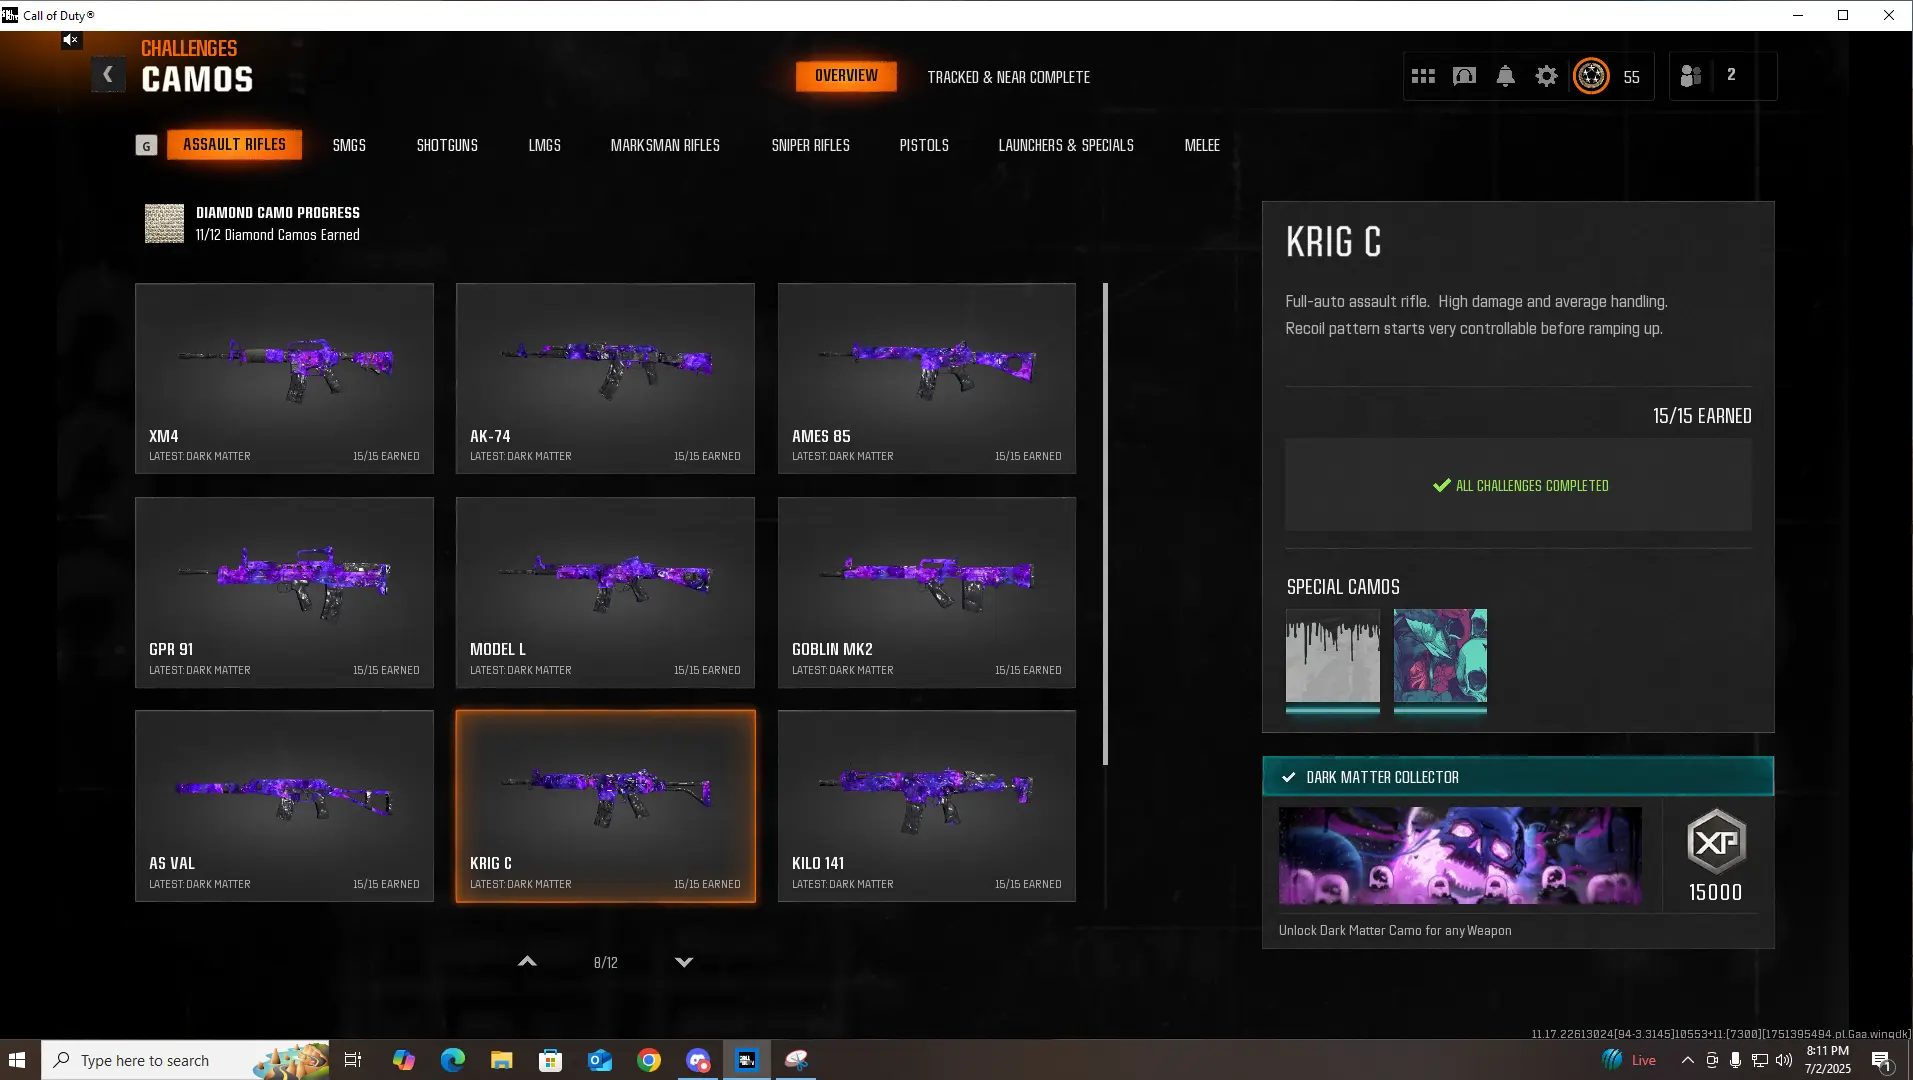Click the muted speaker icon
Image resolution: width=1913 pixels, height=1080 pixels.
[70, 40]
